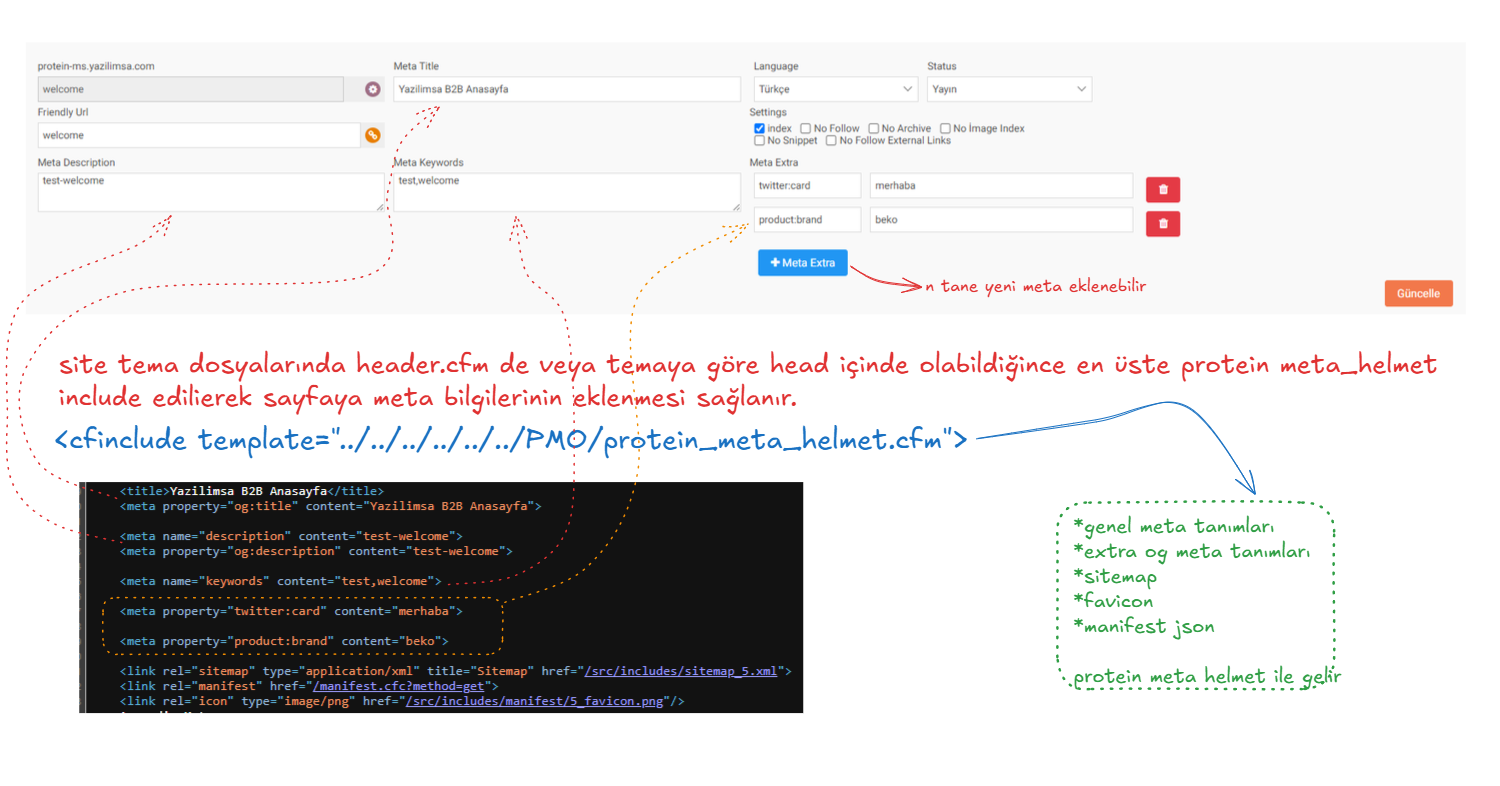Focus the Meta Title input field
This screenshot has height=786, width=1500.
(566, 90)
